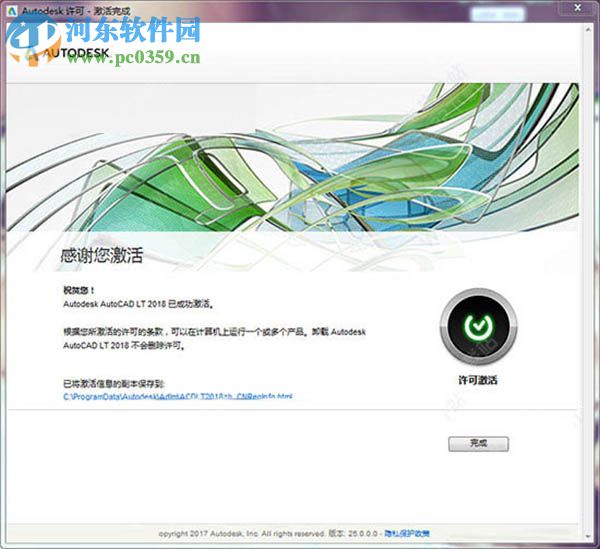
Task: Click the 完成 (Finish) button
Action: tap(478, 444)
